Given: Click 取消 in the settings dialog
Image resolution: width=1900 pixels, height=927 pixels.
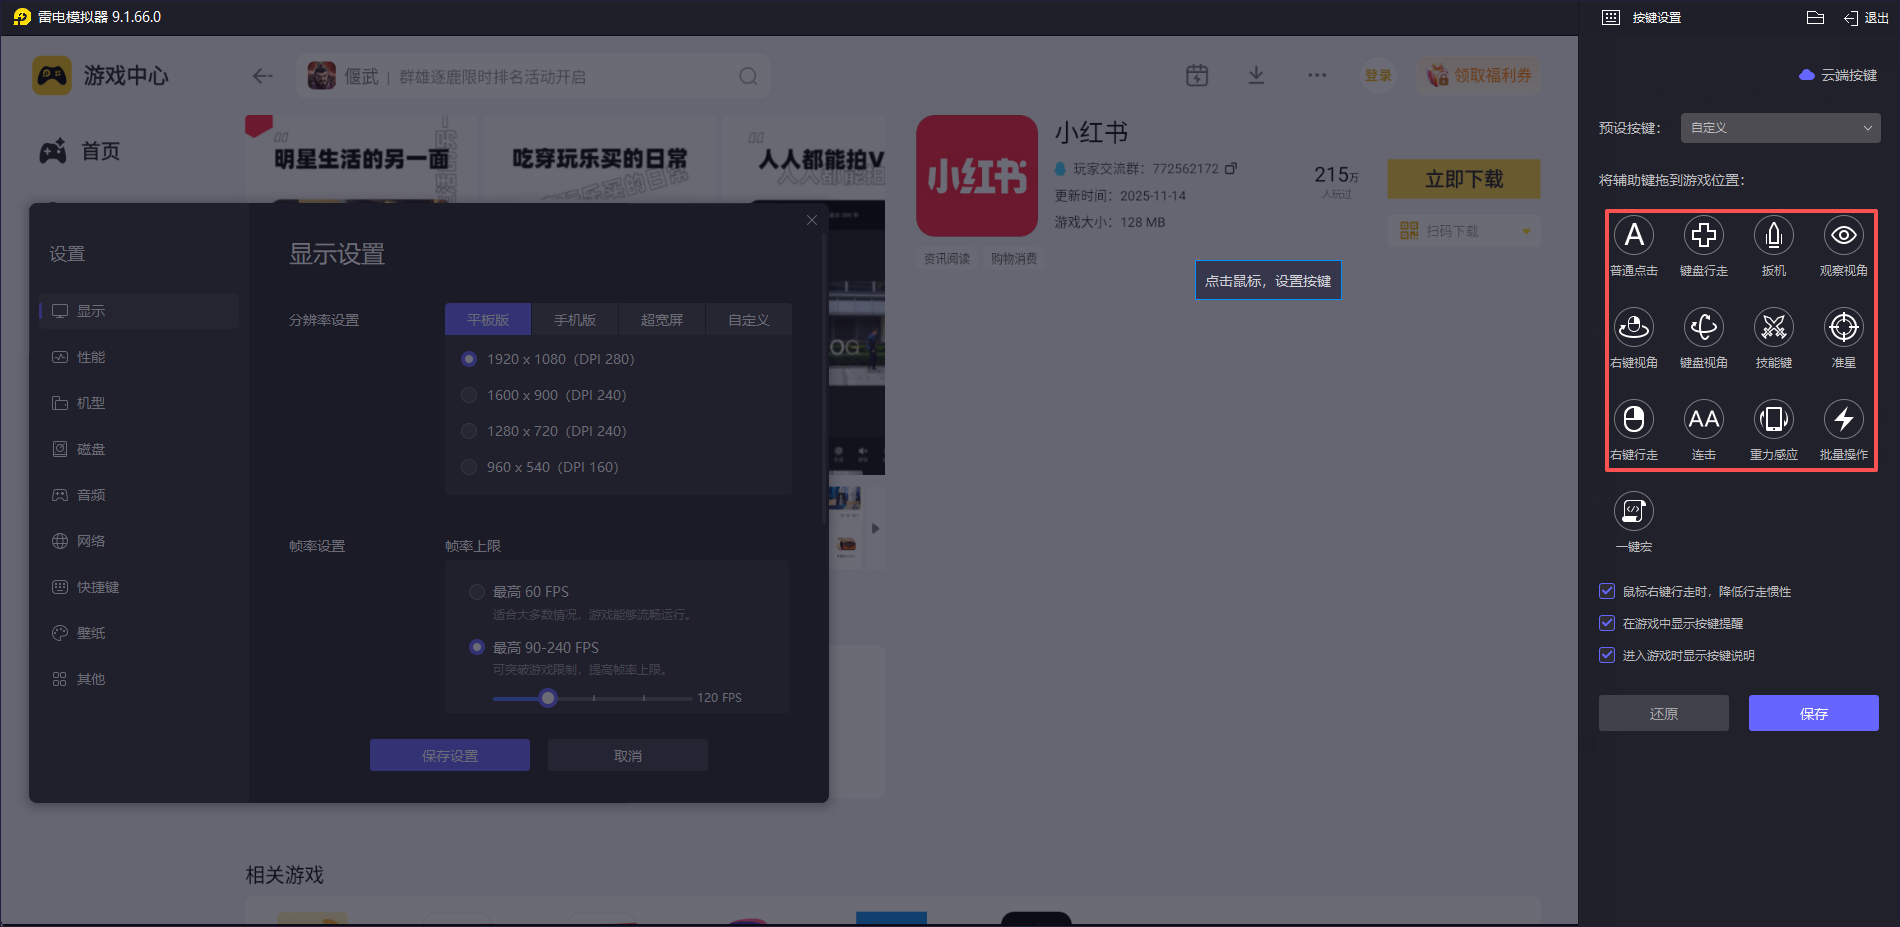Looking at the screenshot, I should click(628, 755).
